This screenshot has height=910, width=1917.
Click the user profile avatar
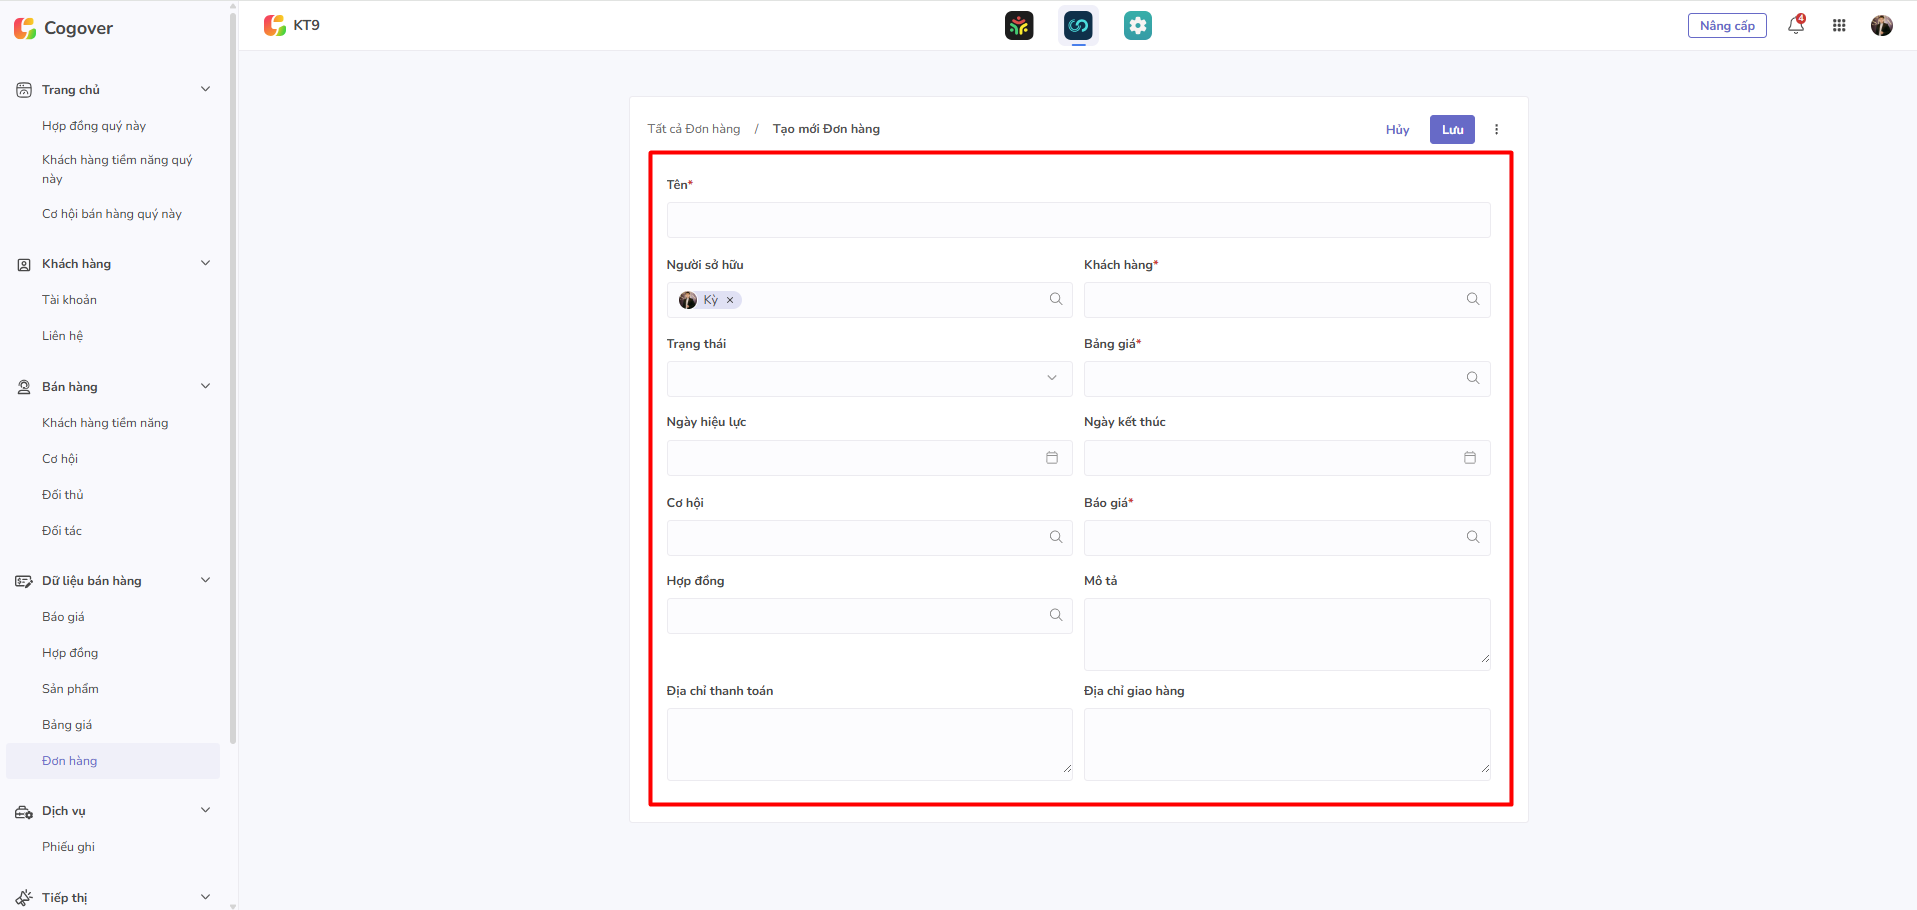coord(1881,26)
